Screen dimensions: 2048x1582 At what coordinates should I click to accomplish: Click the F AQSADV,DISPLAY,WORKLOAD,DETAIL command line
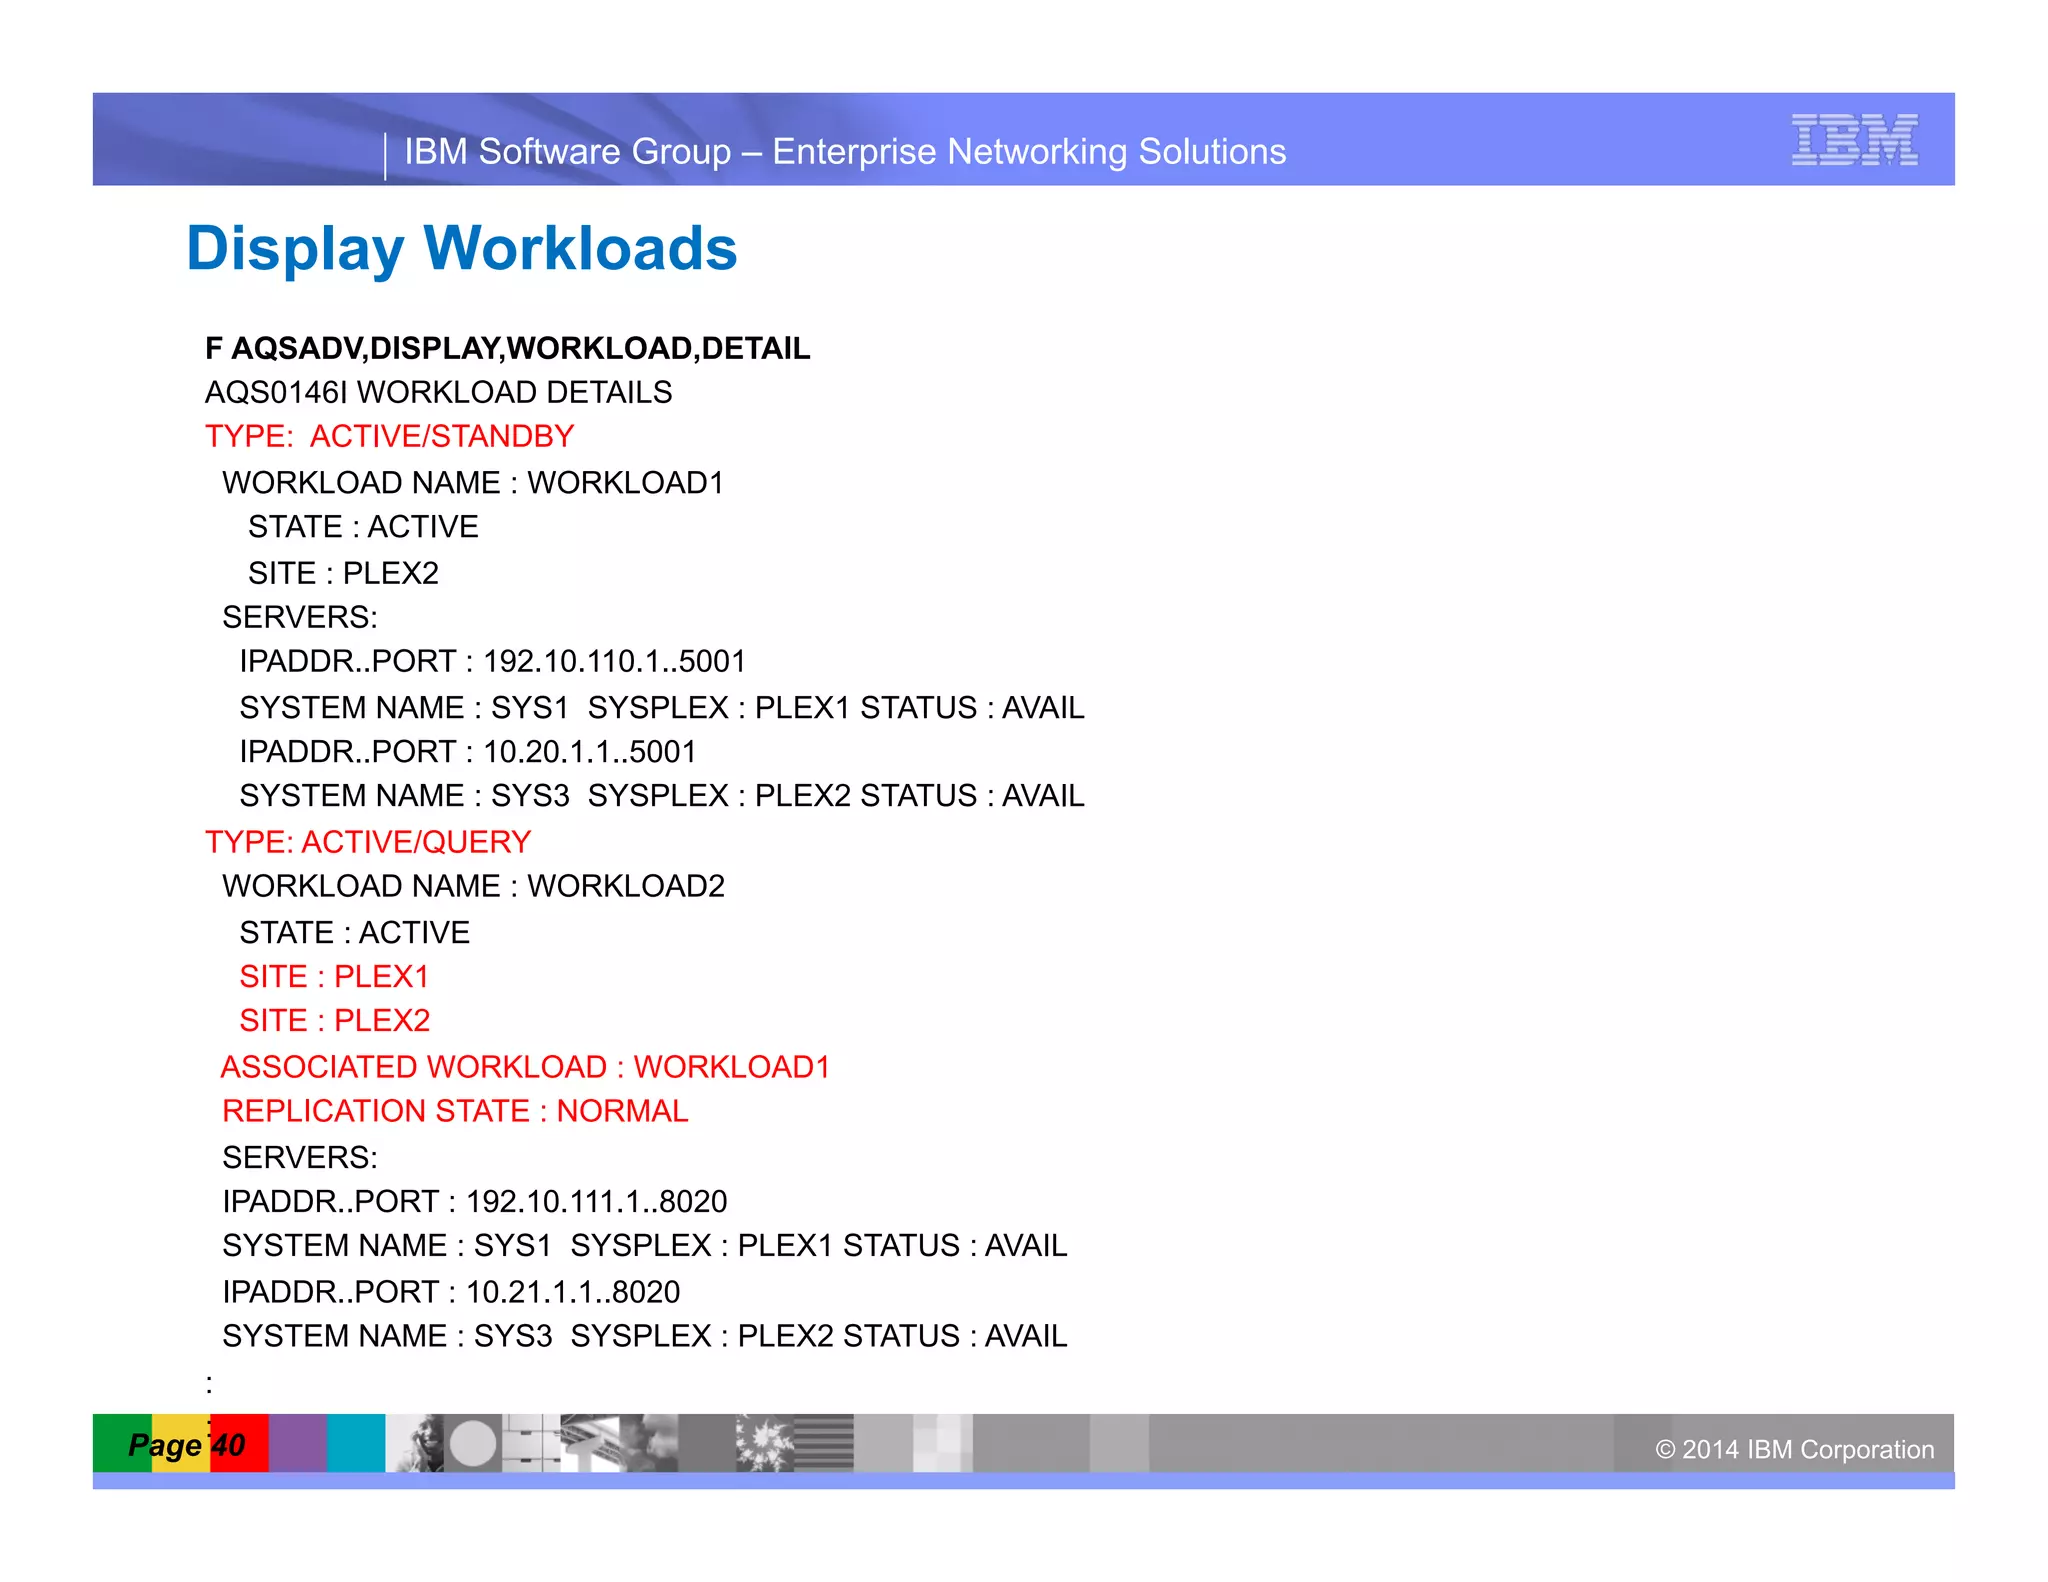[507, 348]
